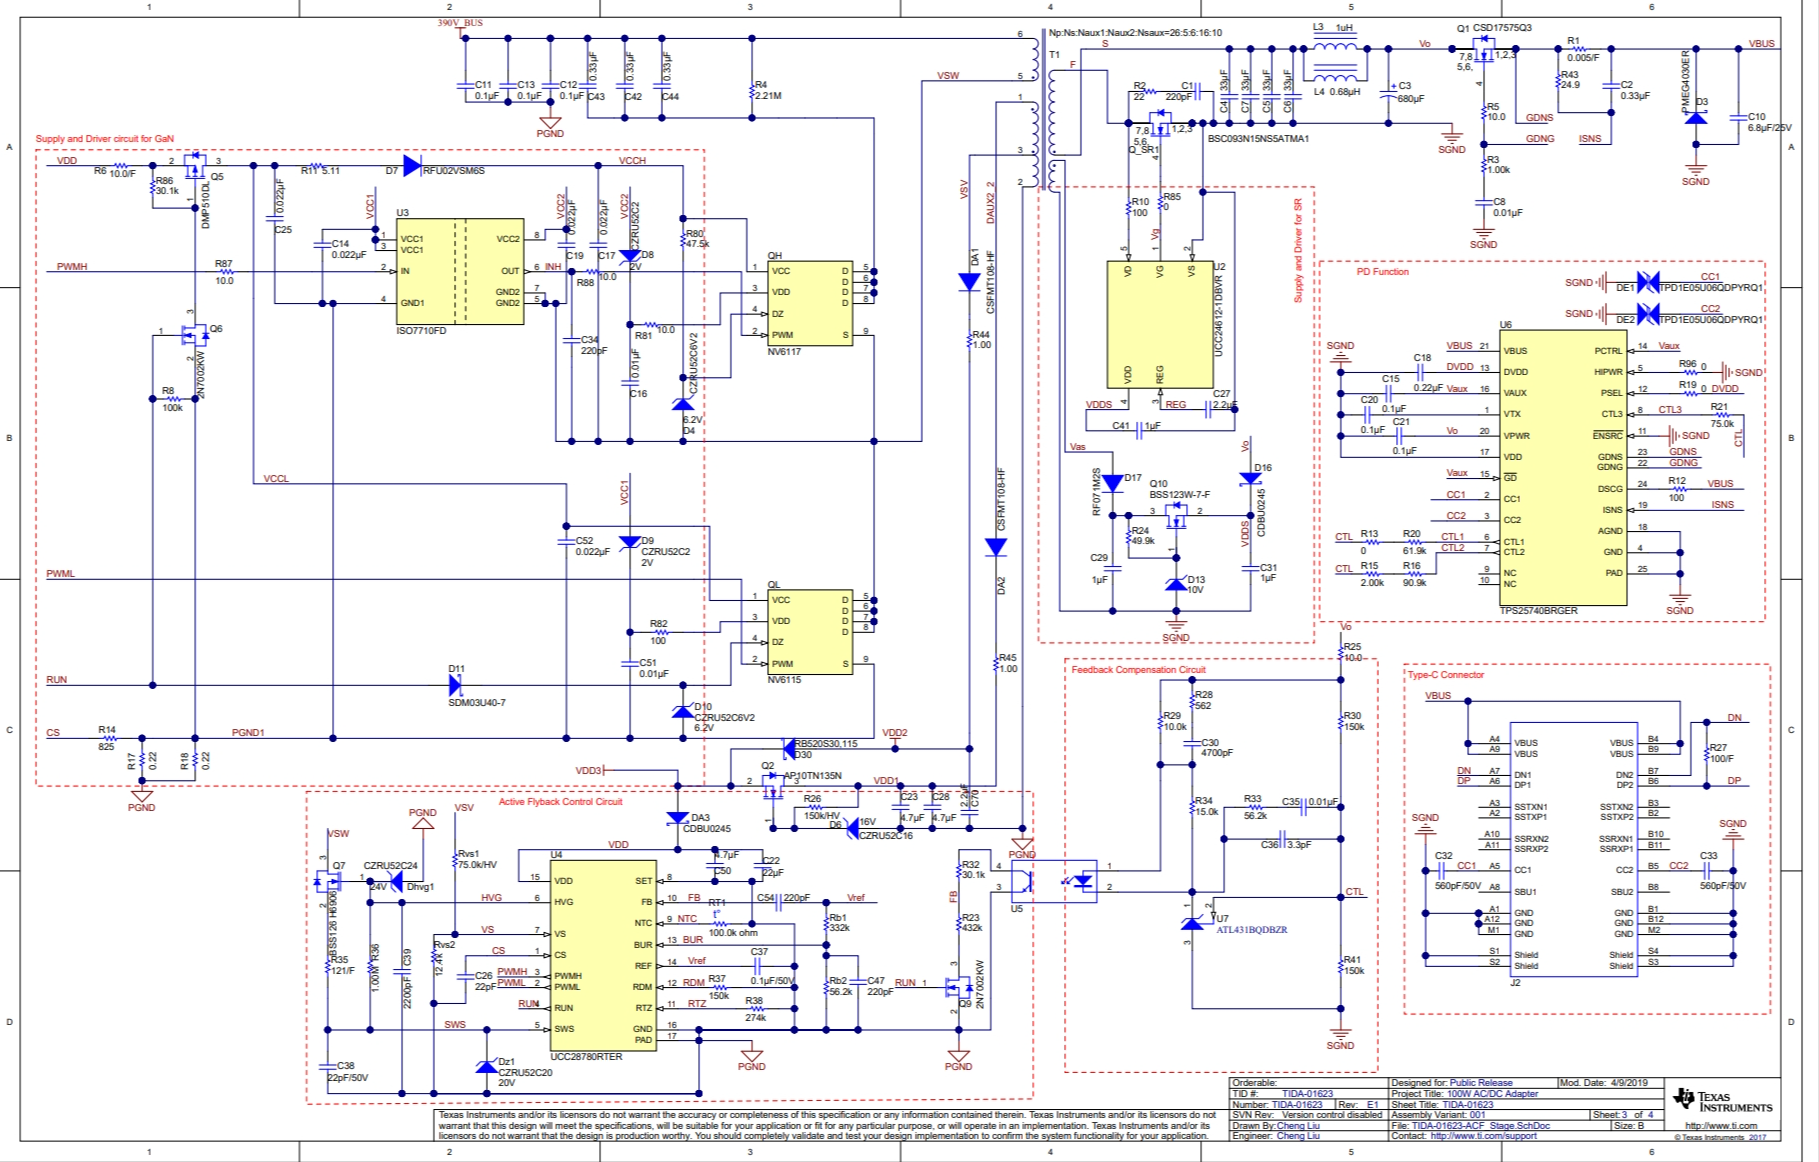Click the D11 SDM03U40-7 diode symbol
1819x1162 pixels.
click(x=456, y=685)
